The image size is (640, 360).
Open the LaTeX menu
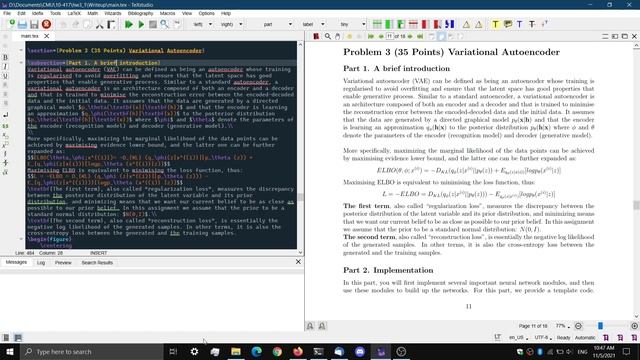pyautogui.click(x=74, y=13)
